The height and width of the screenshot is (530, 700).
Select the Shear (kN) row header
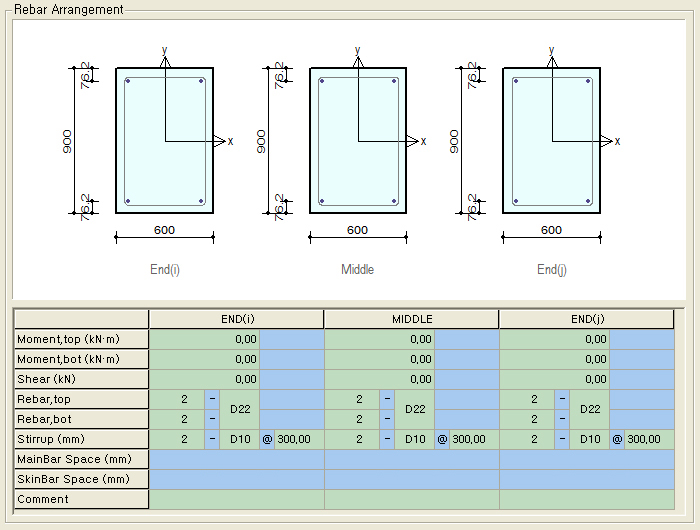pyautogui.click(x=81, y=380)
